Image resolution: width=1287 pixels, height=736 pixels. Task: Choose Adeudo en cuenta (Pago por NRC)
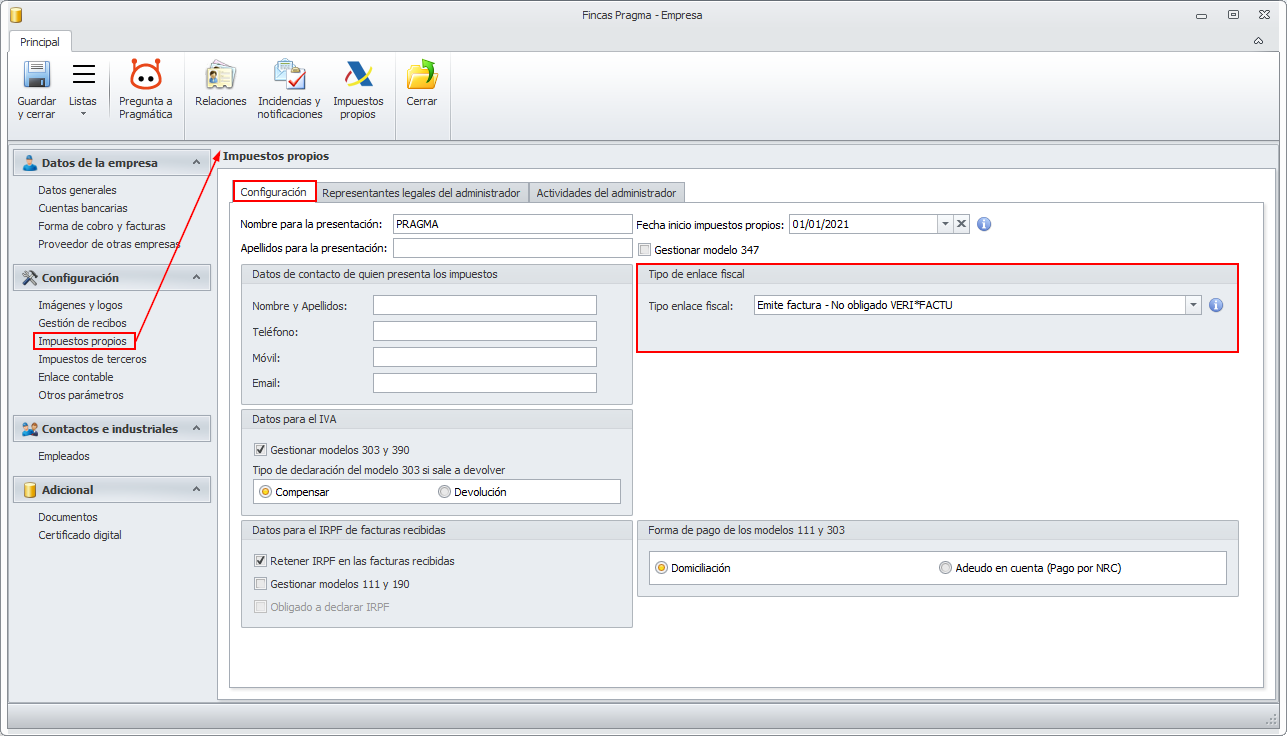click(x=945, y=568)
